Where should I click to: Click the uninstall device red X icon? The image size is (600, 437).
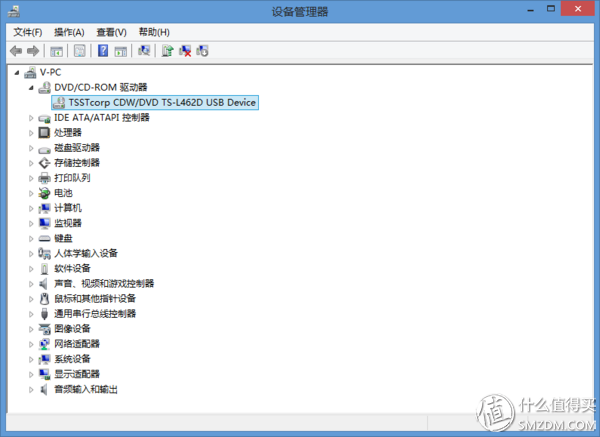click(x=185, y=50)
